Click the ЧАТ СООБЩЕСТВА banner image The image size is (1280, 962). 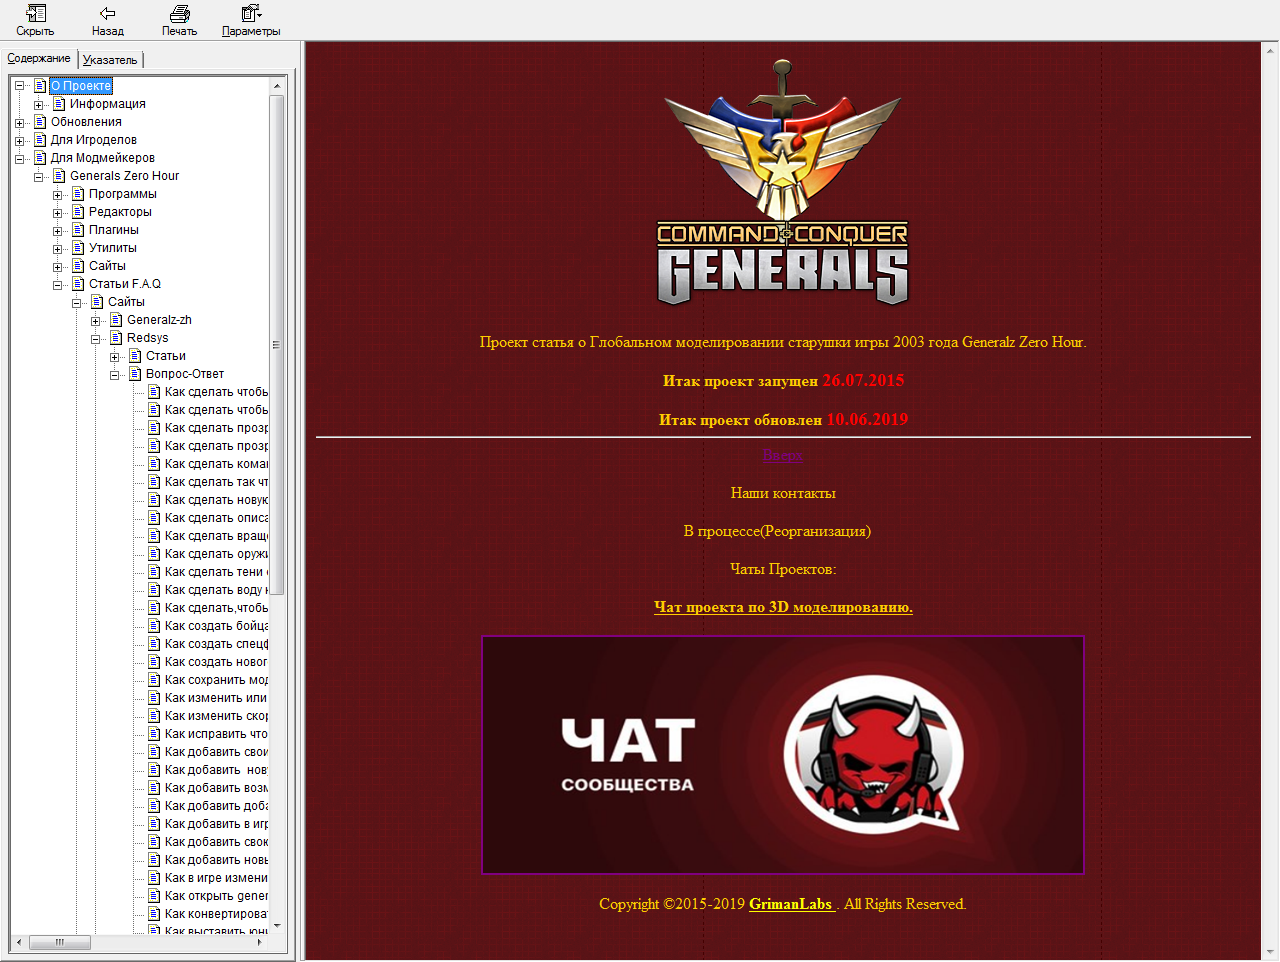(783, 755)
